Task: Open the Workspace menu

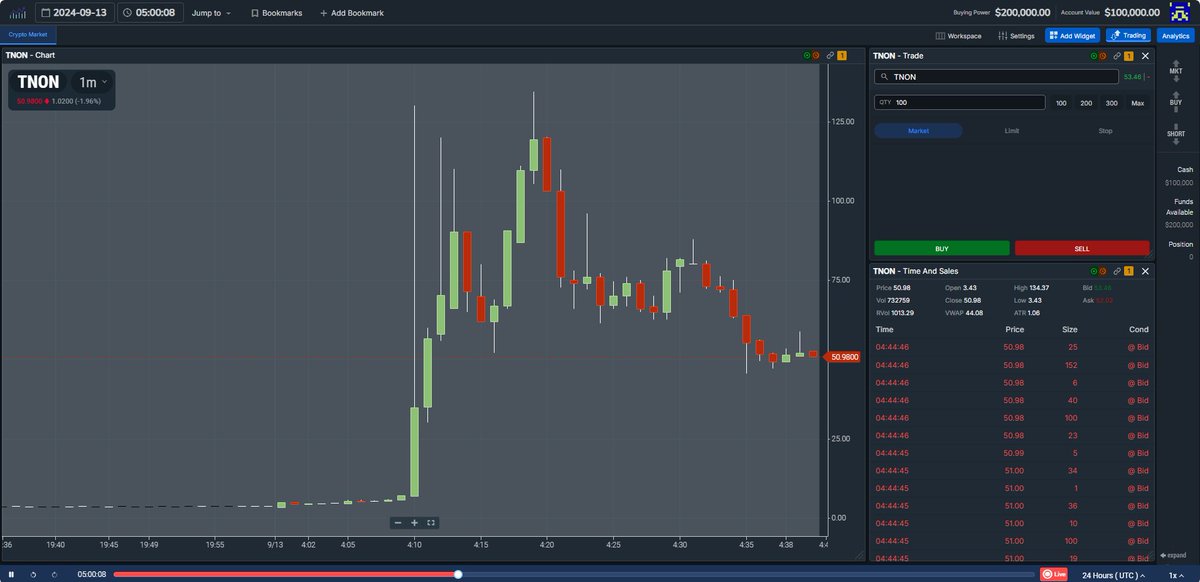Action: click(x=958, y=35)
